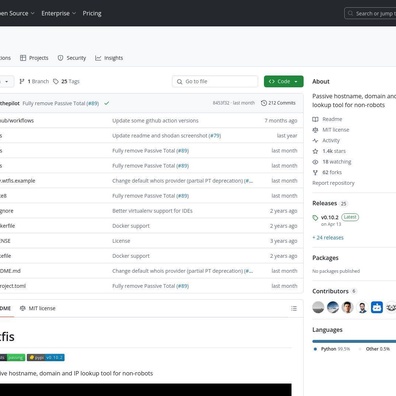Click the branch icon beside 1 Branch
The height and width of the screenshot is (396, 396).
click(22, 81)
